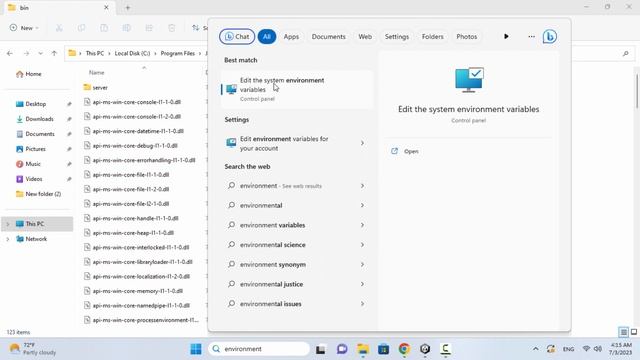Open Edit environment variables for your account

290,143
